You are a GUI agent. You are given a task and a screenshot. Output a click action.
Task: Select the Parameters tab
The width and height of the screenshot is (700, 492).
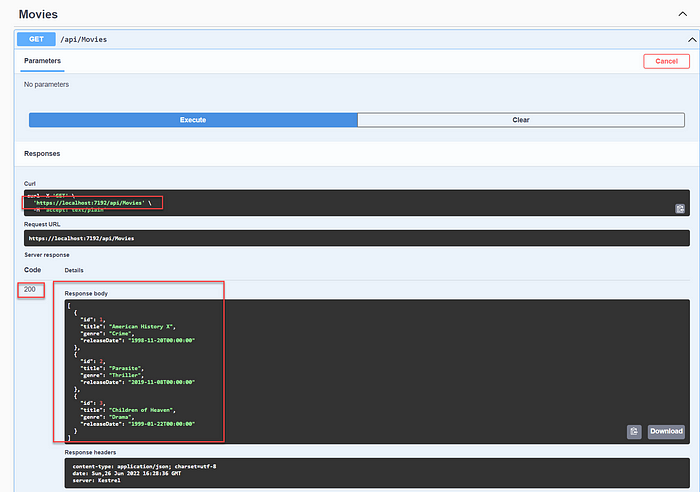point(42,61)
